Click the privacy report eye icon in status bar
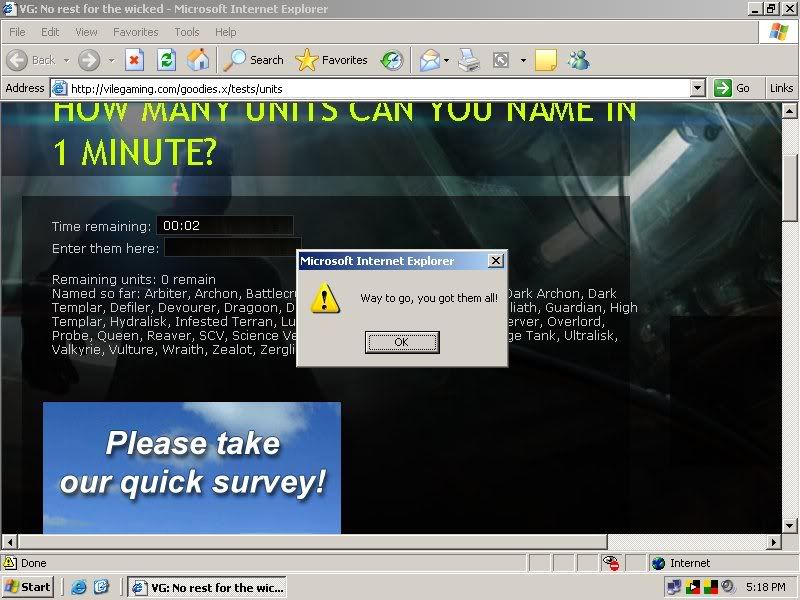 pyautogui.click(x=611, y=563)
